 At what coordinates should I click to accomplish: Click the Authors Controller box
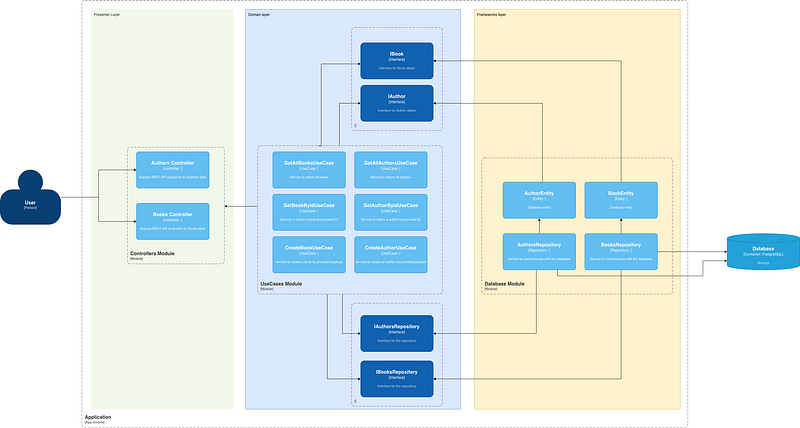coord(172,170)
